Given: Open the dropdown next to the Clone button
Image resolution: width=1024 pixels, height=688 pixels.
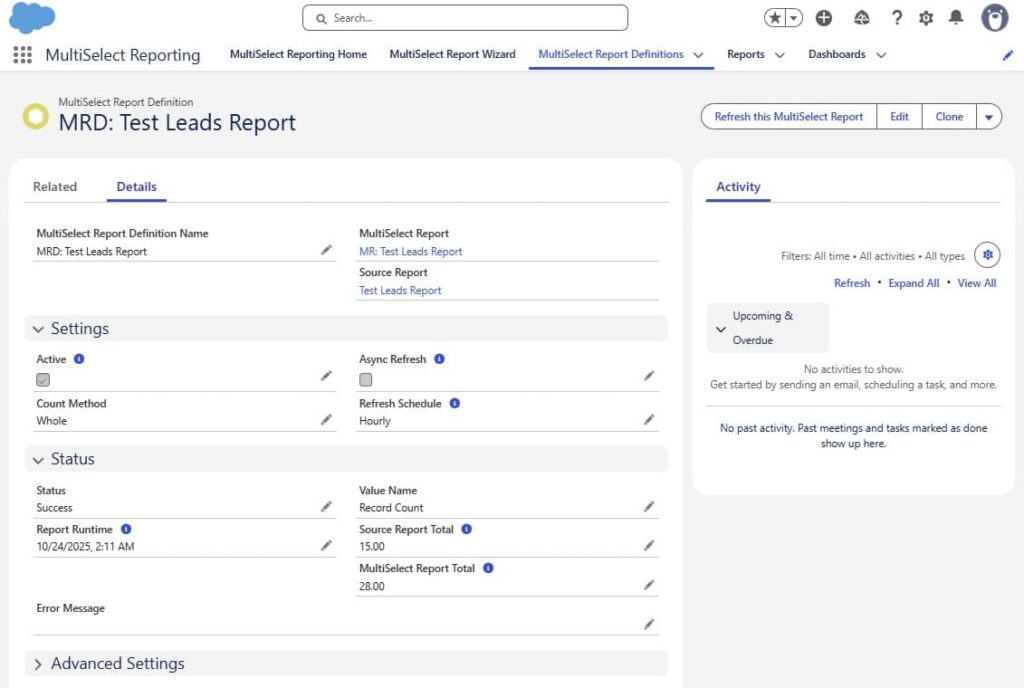Looking at the screenshot, I should coord(989,116).
